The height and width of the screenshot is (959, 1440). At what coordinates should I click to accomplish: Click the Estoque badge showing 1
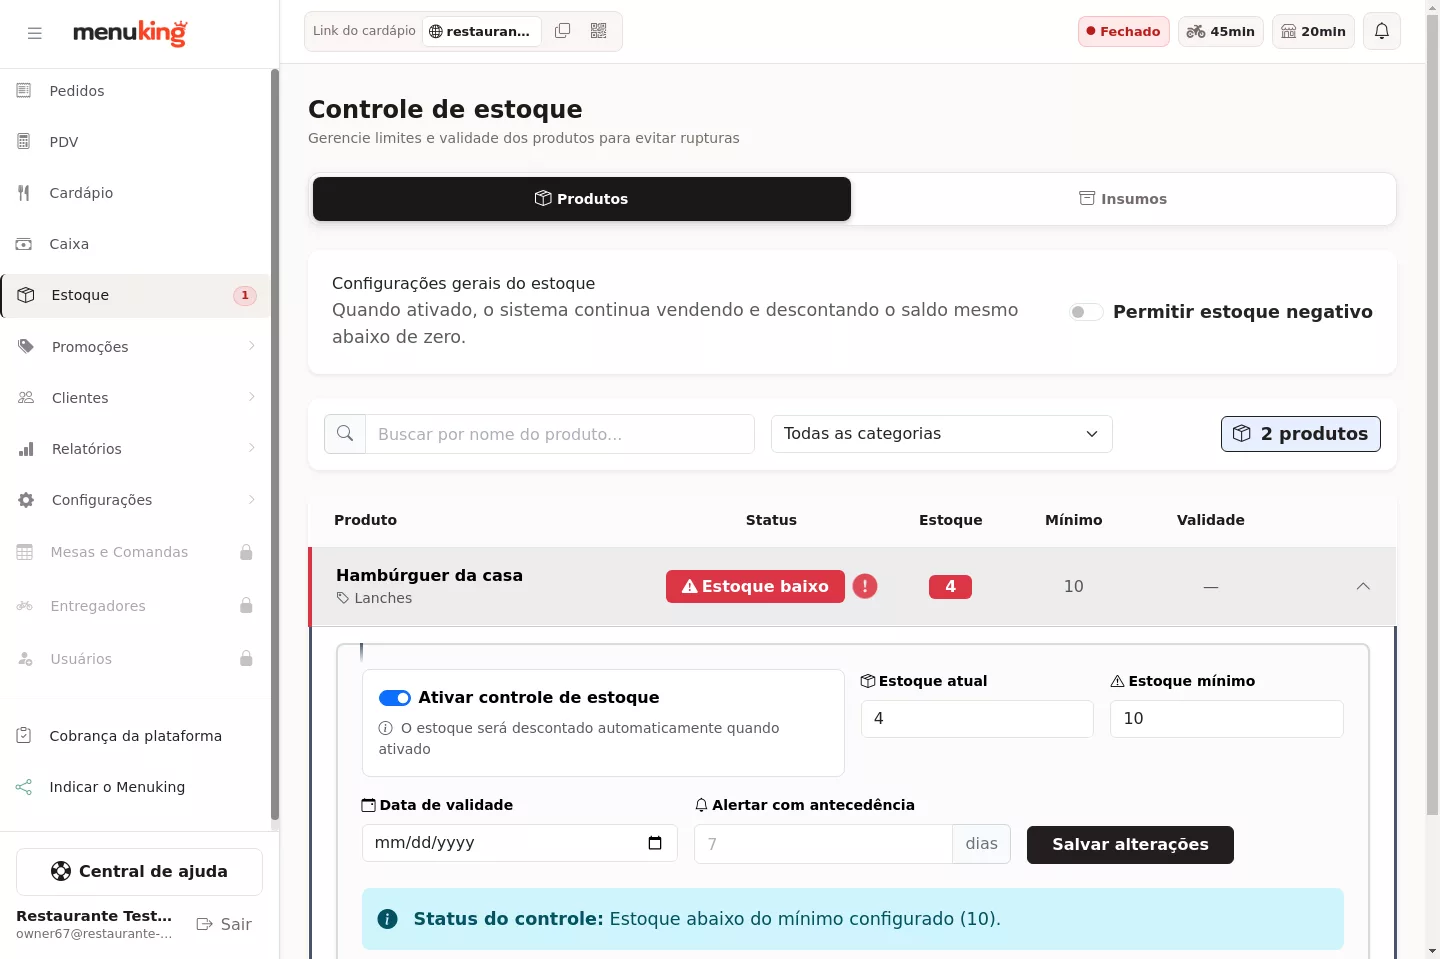coord(245,295)
